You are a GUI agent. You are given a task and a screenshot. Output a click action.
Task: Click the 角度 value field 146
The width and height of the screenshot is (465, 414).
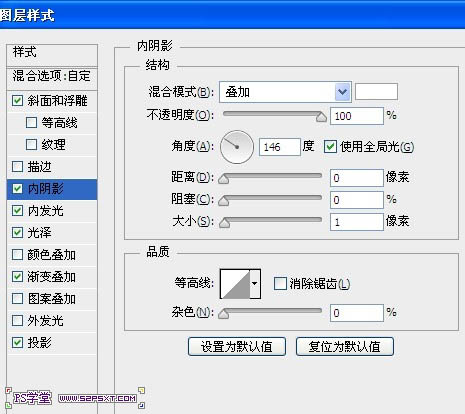(280, 147)
